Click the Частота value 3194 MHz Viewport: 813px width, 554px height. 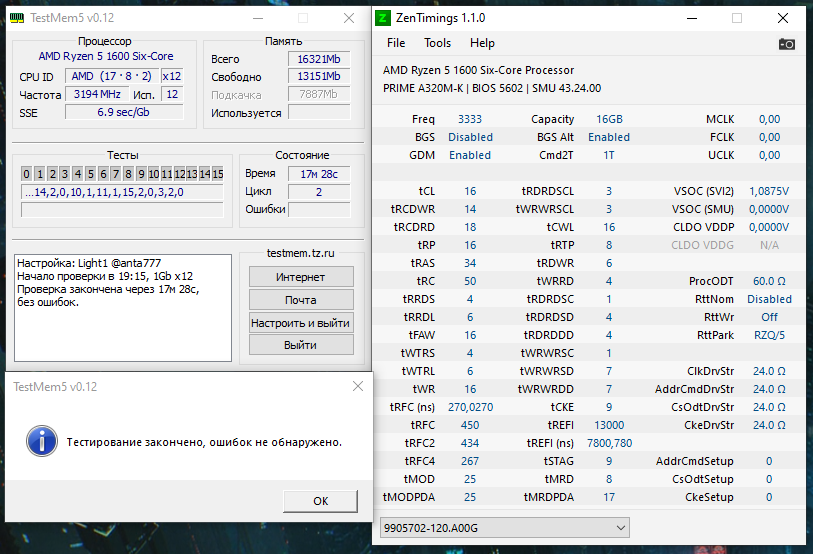97,94
